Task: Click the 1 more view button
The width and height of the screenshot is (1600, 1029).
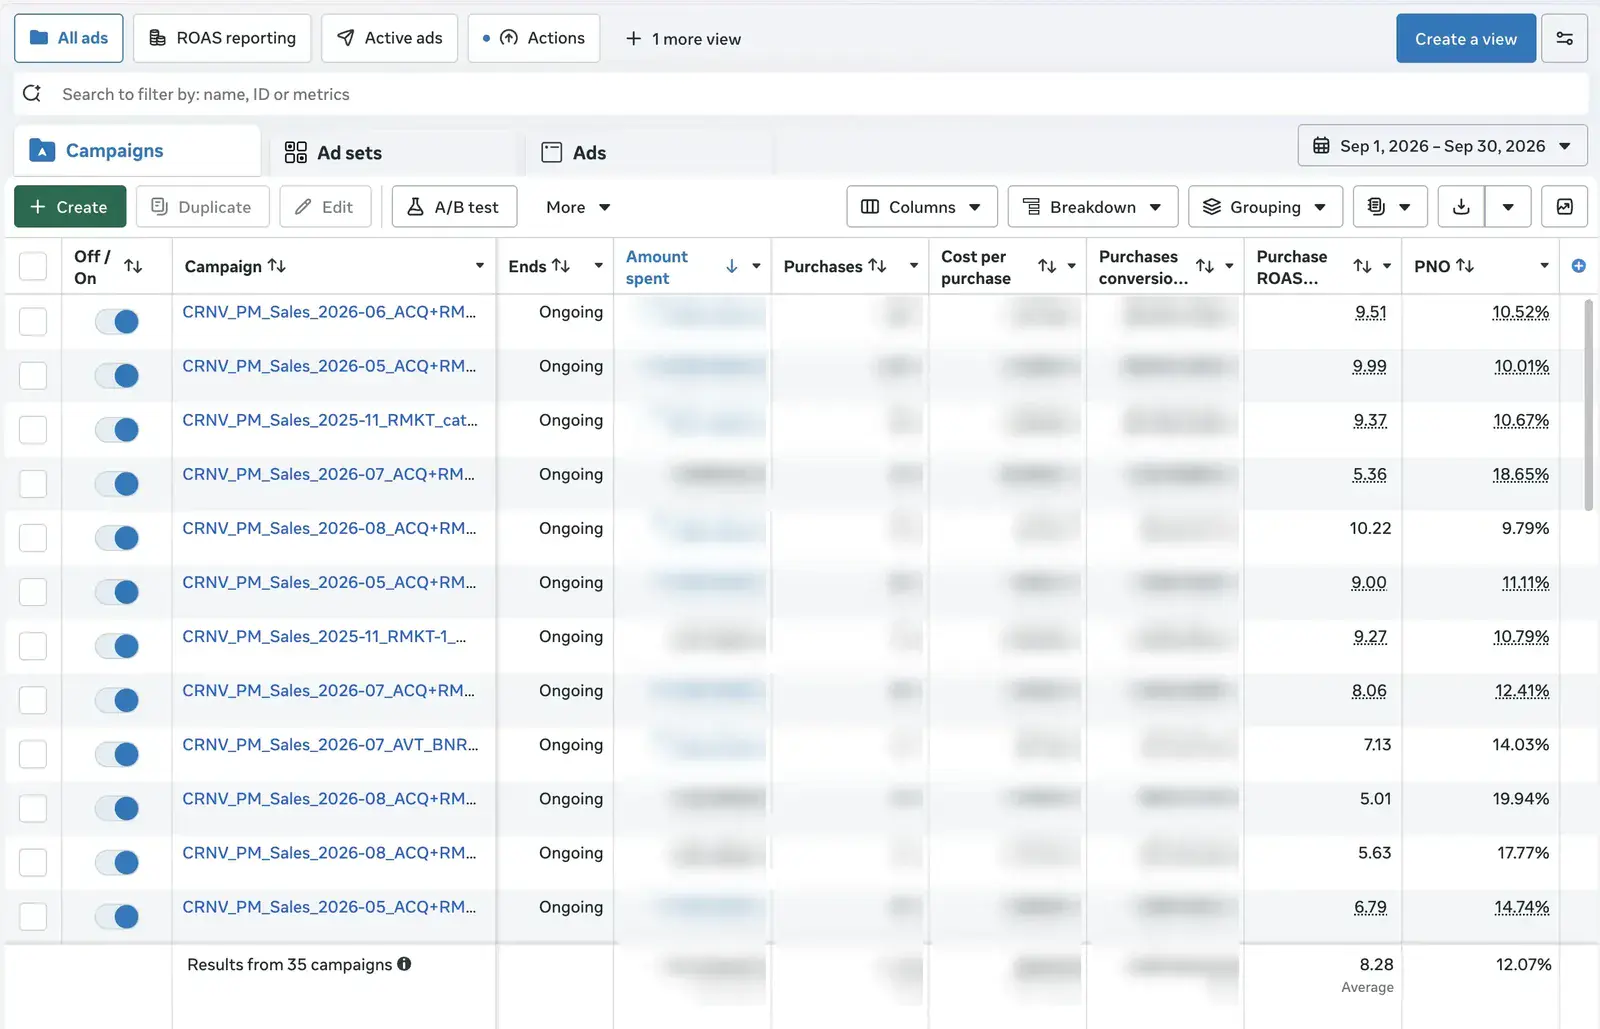Action: click(x=683, y=39)
